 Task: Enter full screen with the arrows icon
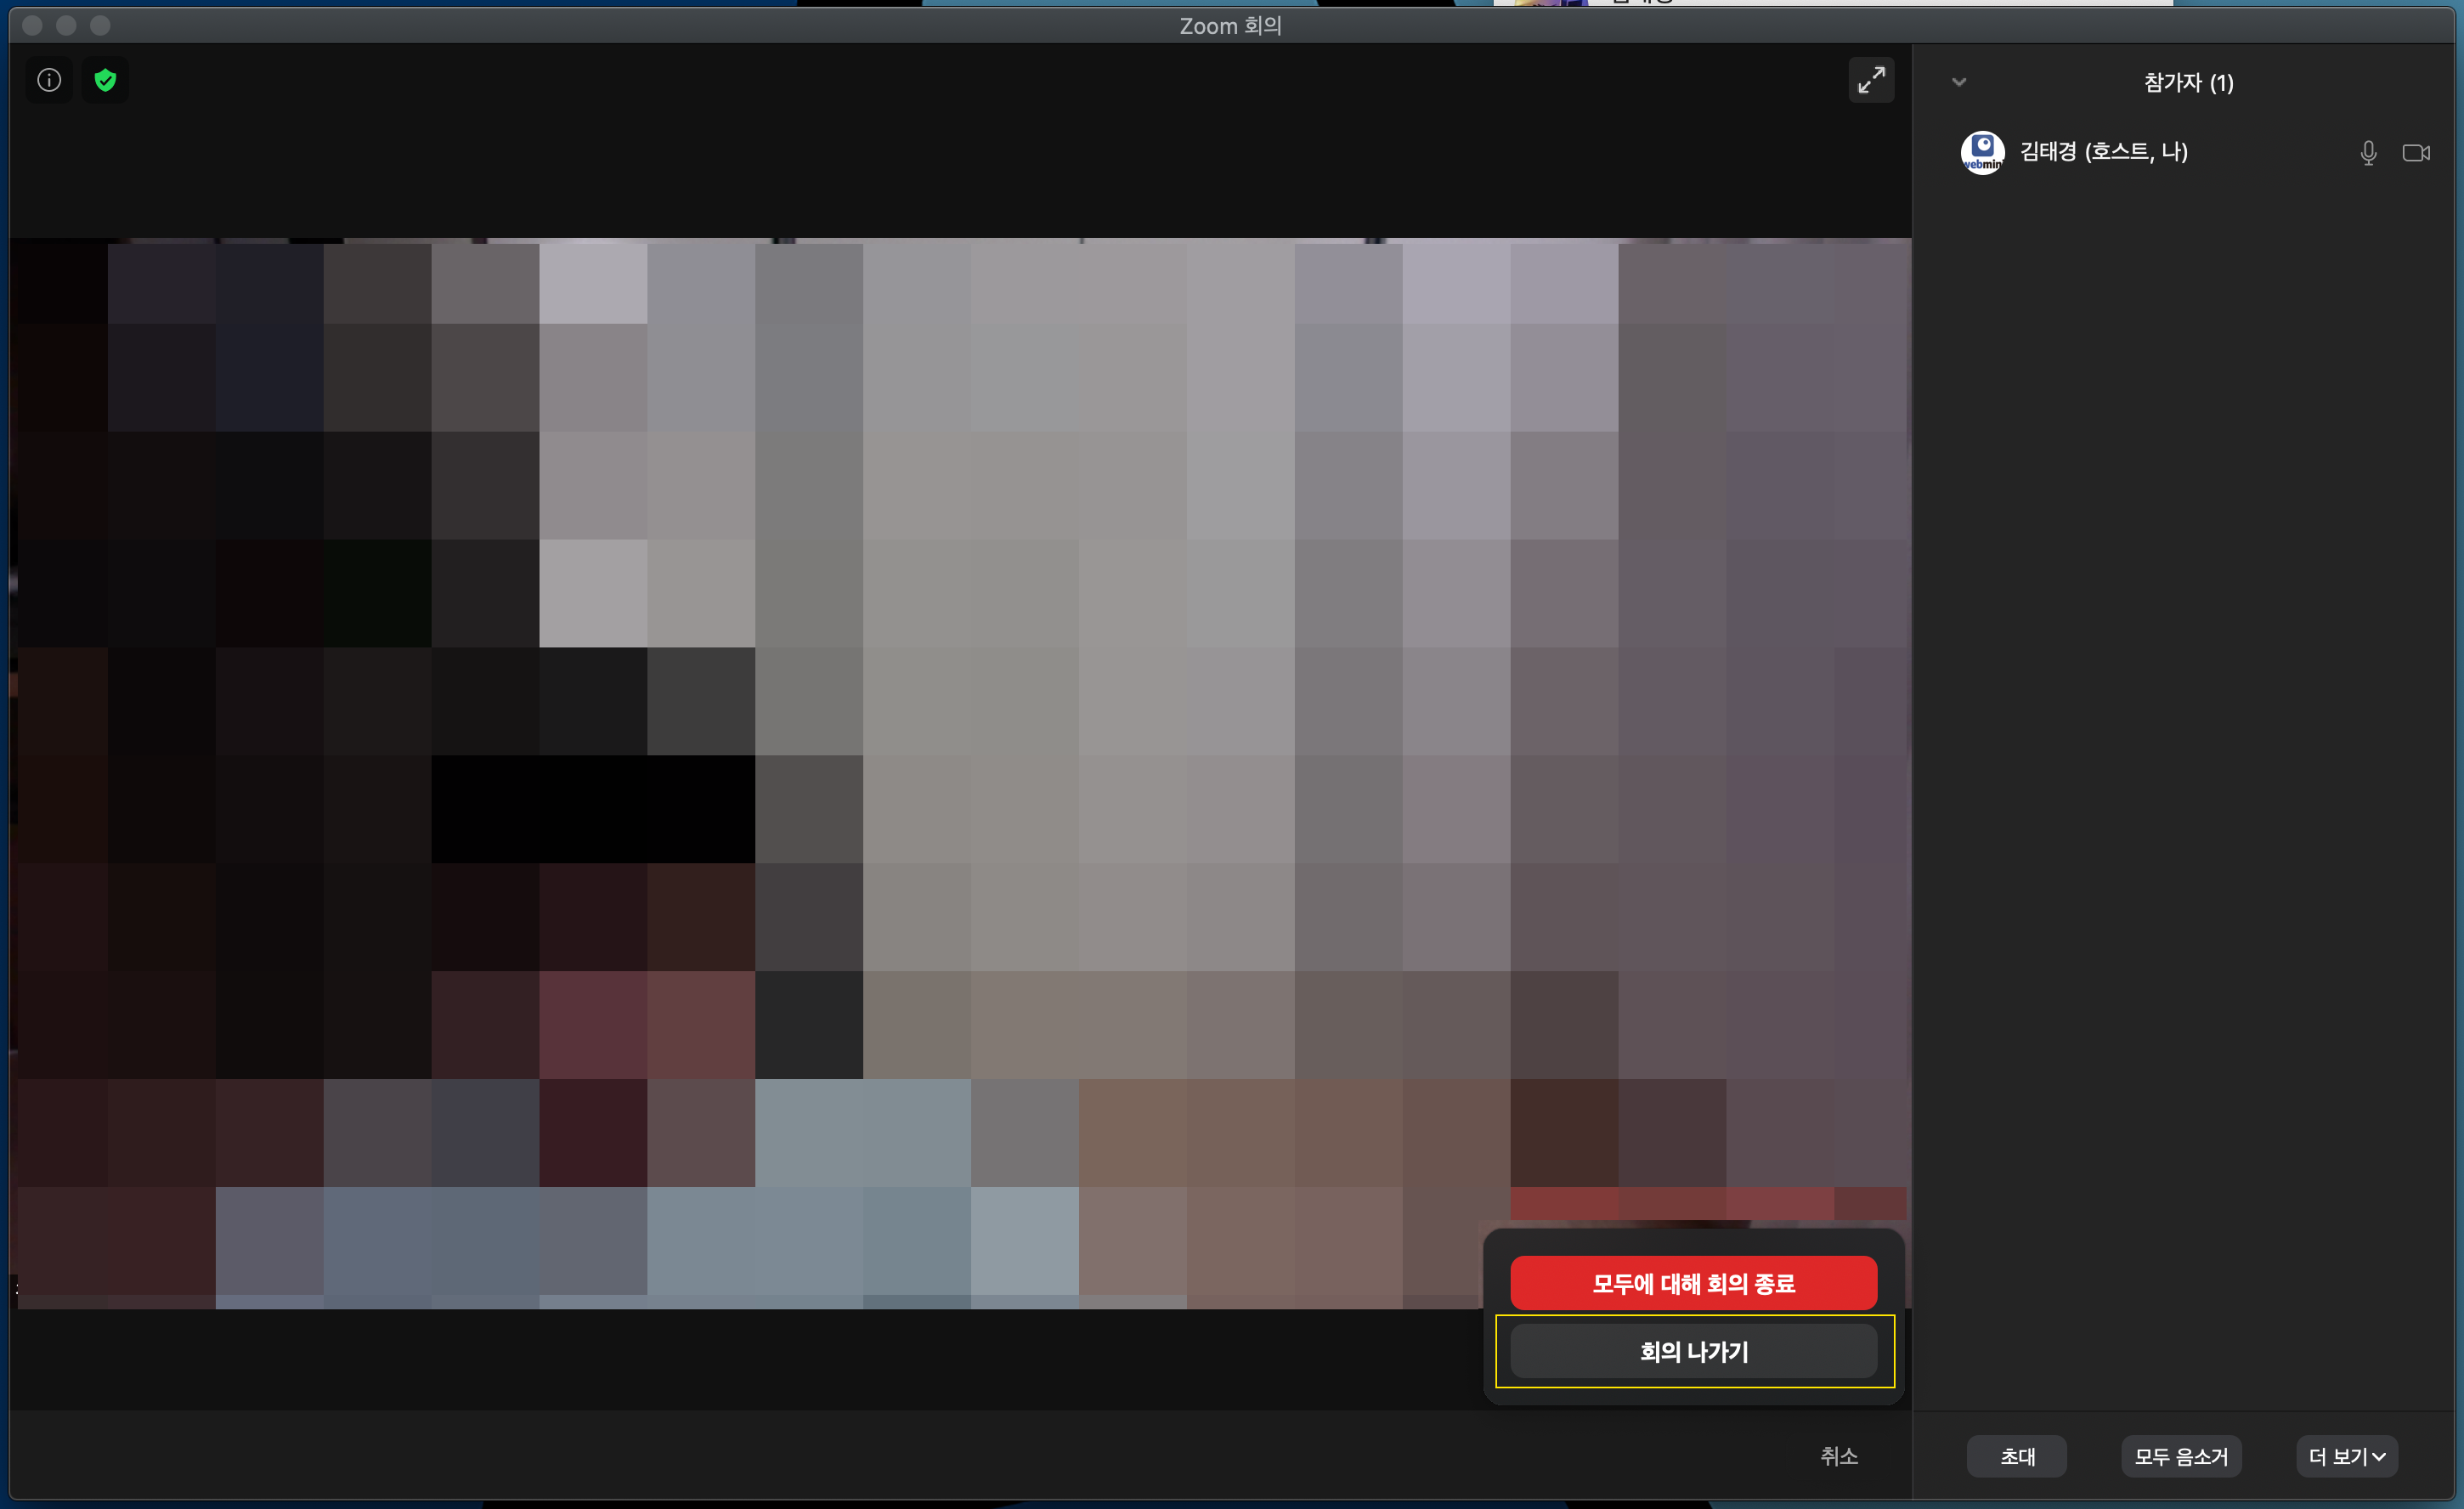coord(1871,80)
